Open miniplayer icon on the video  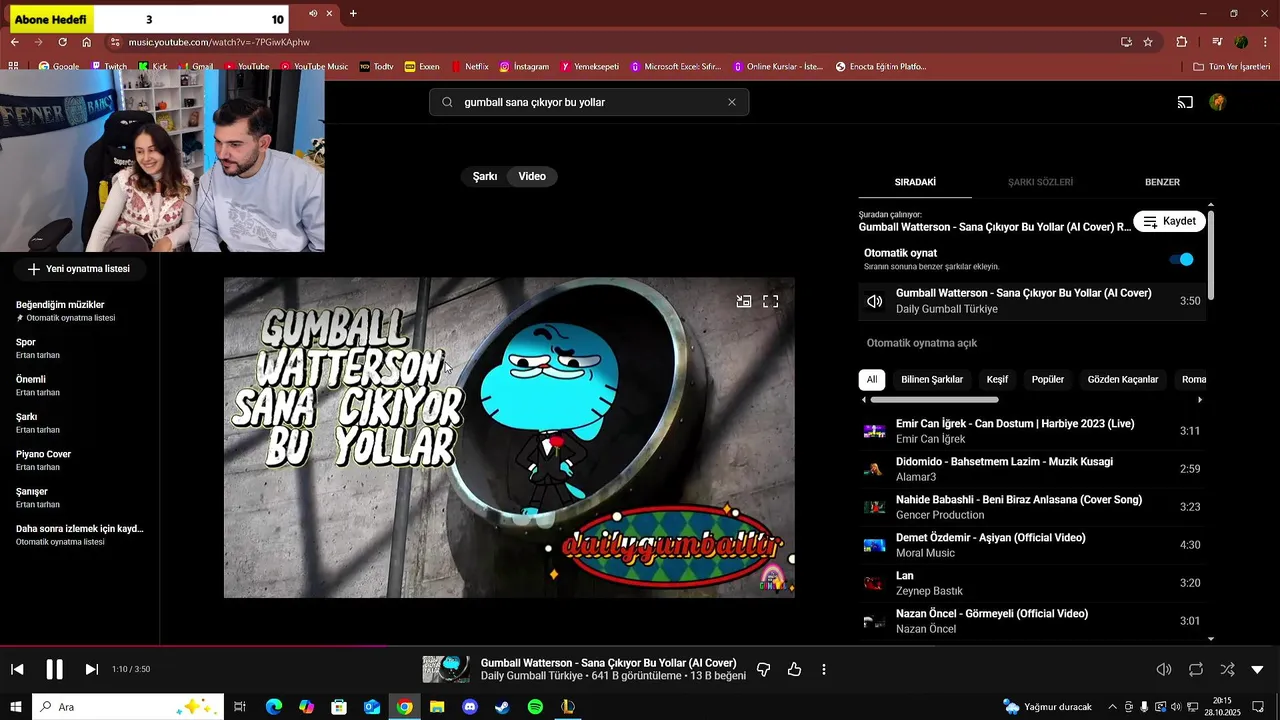tap(744, 301)
